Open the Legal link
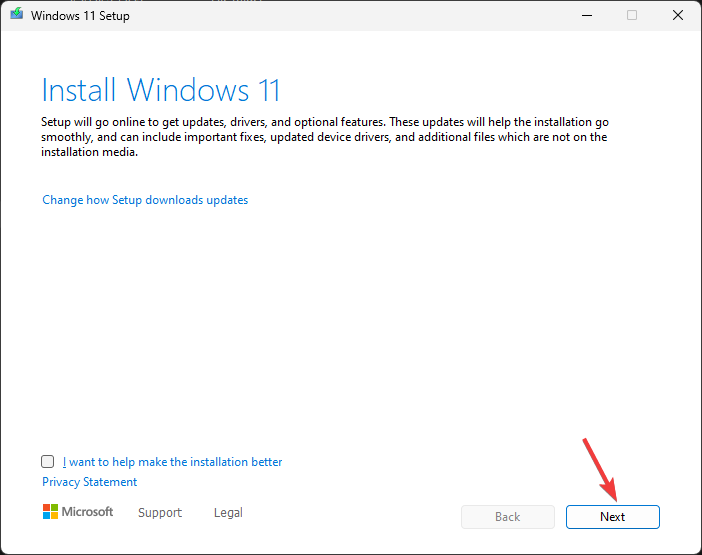The width and height of the screenshot is (702, 555). pos(228,512)
